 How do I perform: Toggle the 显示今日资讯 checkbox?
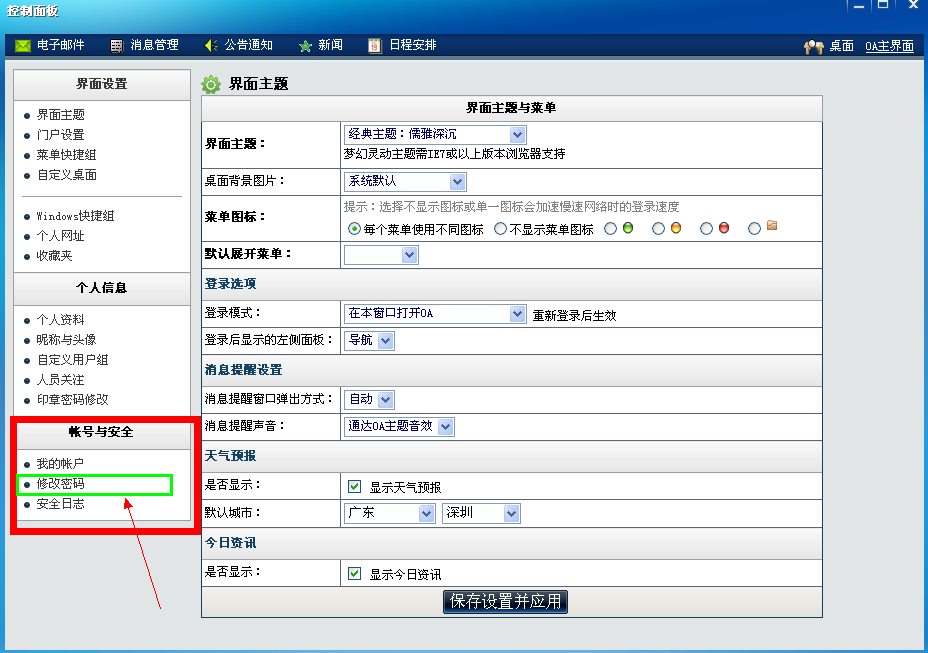click(354, 574)
